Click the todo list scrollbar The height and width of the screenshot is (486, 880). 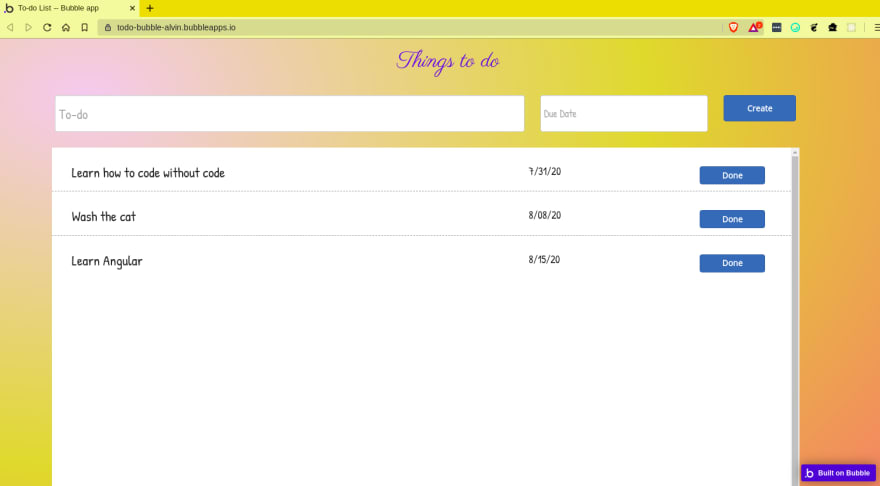795,320
